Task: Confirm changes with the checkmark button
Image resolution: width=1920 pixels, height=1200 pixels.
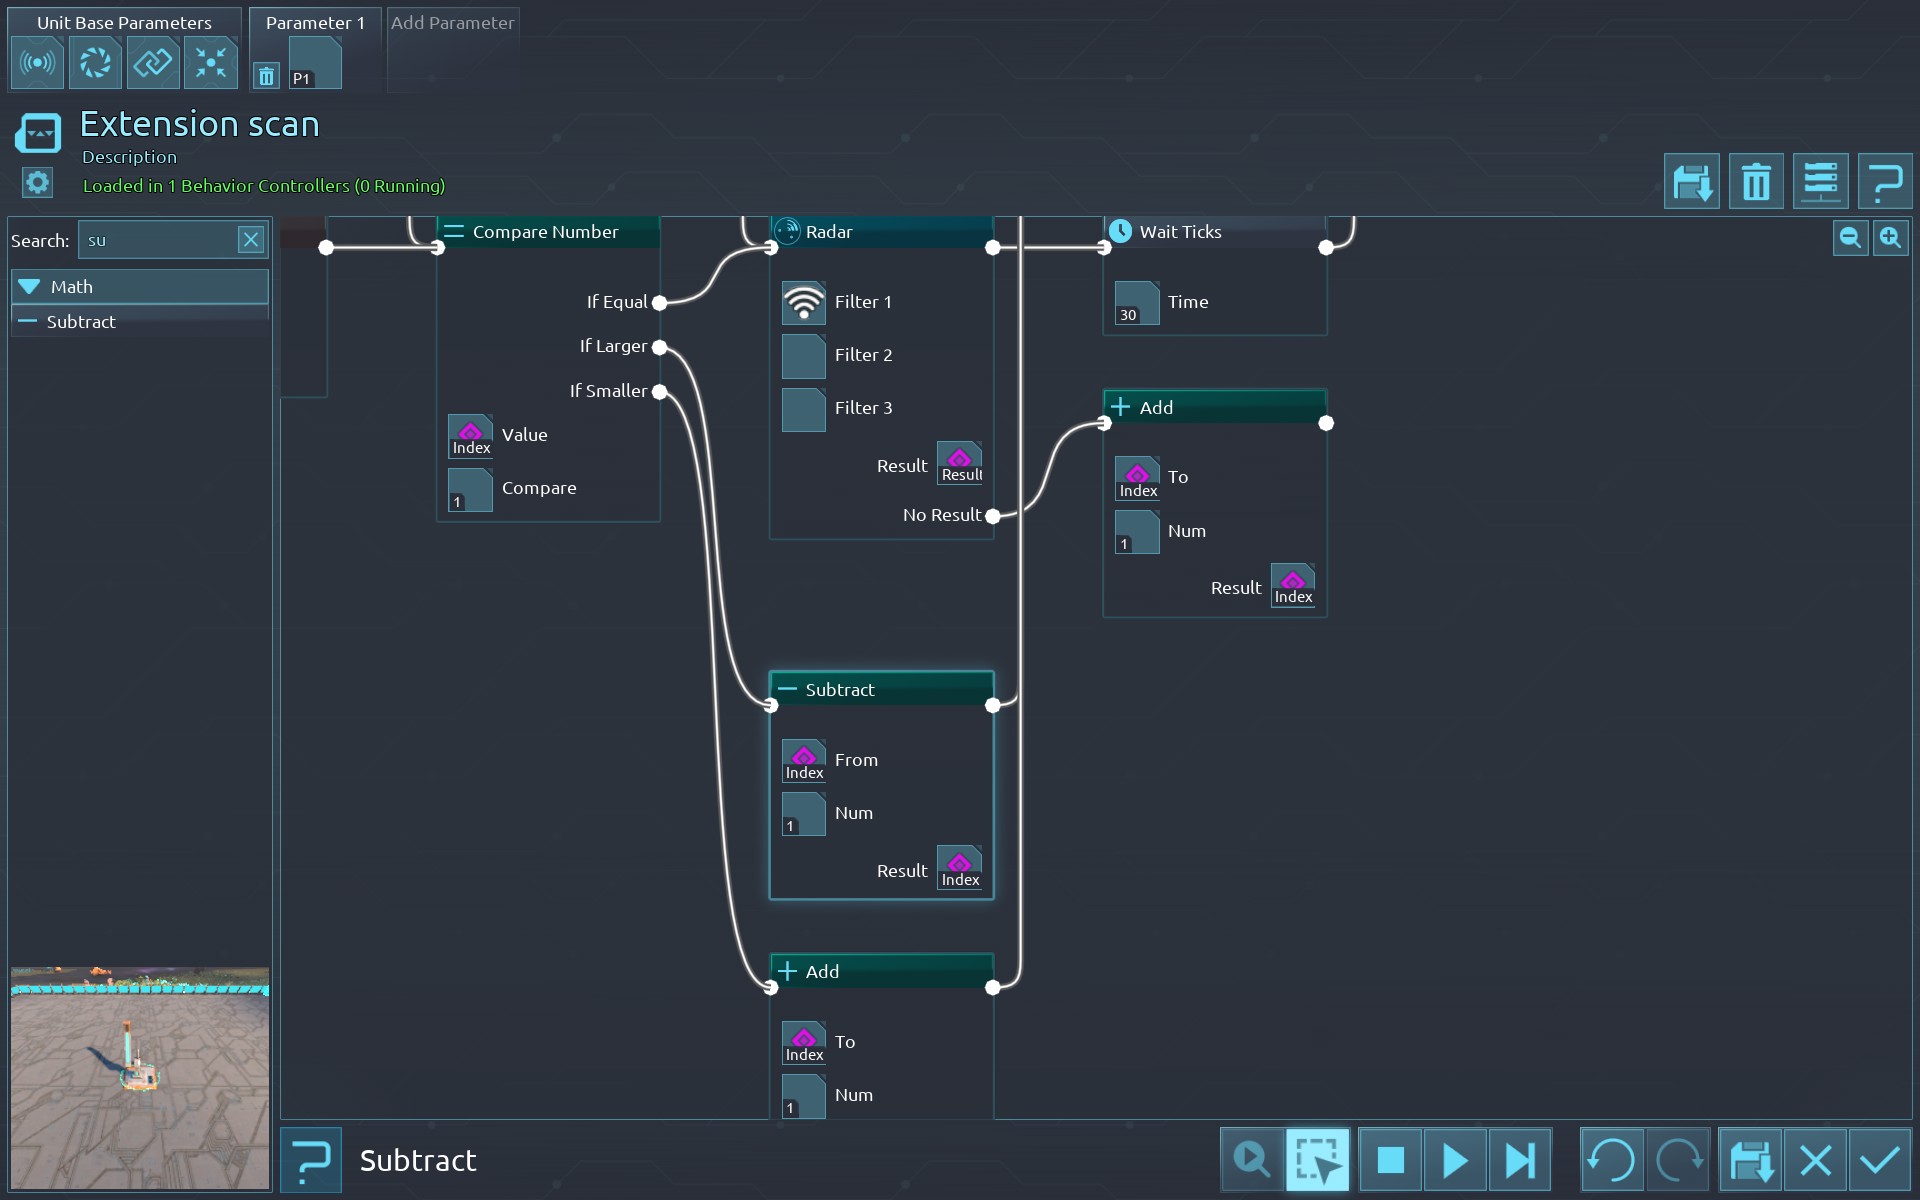Action: click(1880, 1160)
